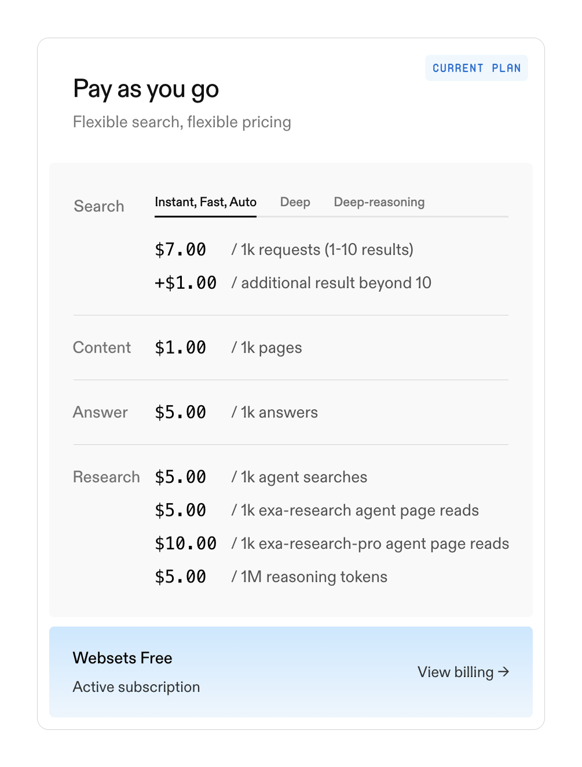Click the additional result beyond 10 text
The image size is (582, 767).
pos(331,283)
